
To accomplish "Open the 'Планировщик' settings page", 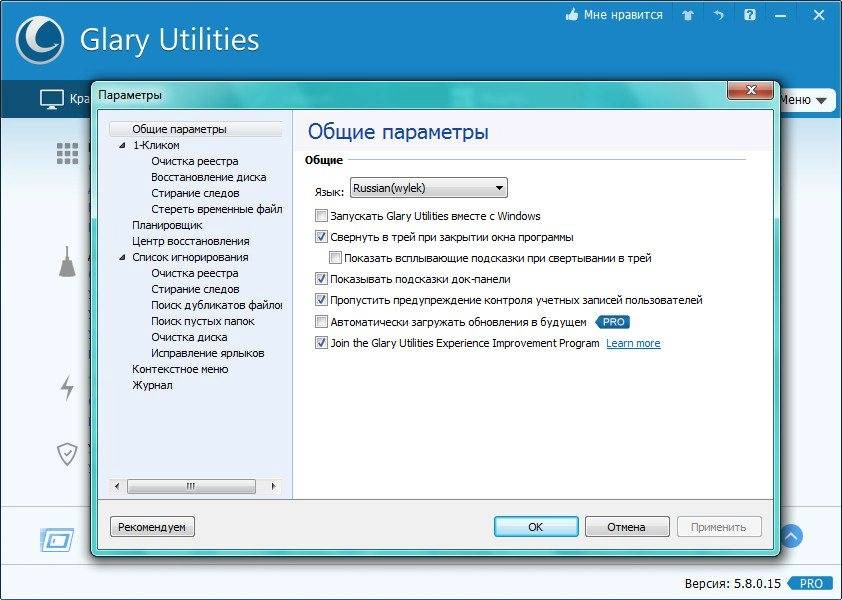I will [167, 225].
